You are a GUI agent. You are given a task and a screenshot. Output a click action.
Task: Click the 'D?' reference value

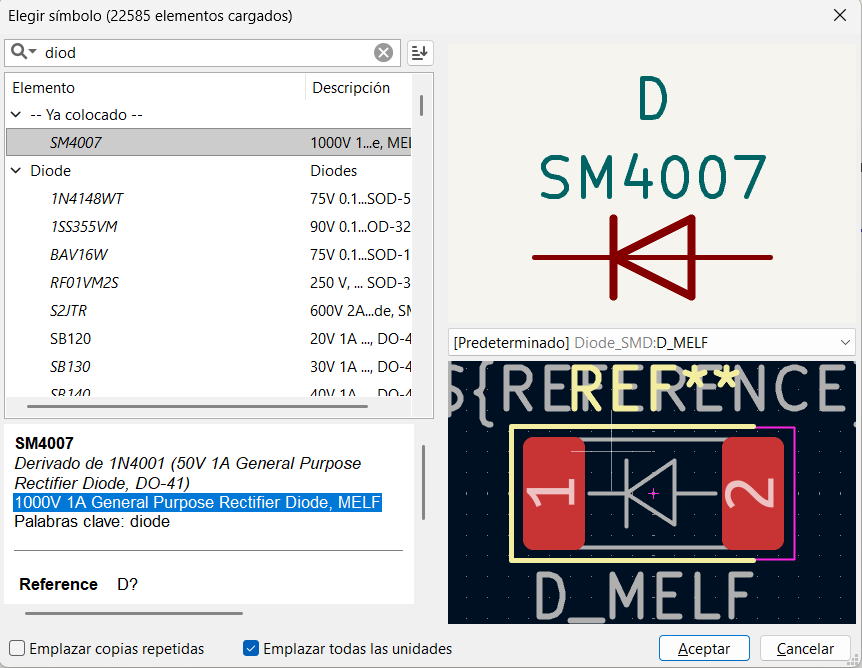click(128, 584)
